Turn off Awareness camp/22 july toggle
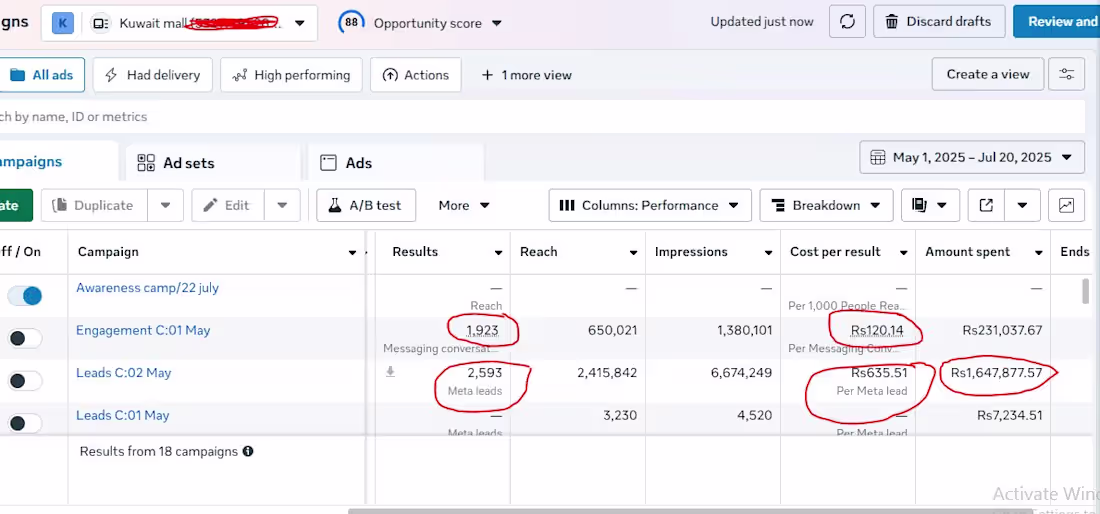This screenshot has height=514, width=1100. tap(25, 296)
